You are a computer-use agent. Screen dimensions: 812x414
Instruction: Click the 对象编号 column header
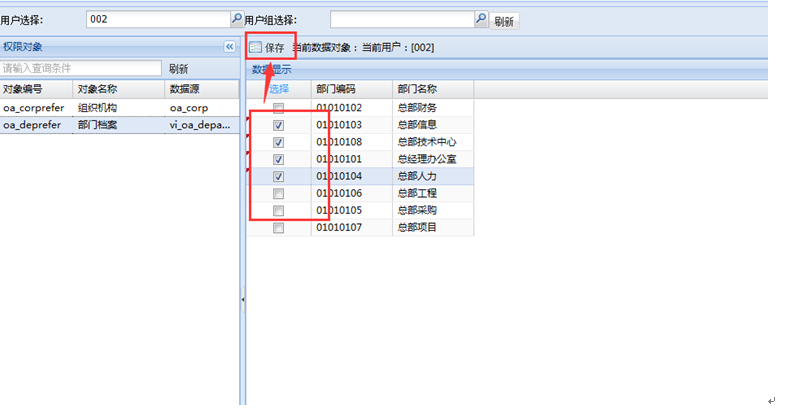pos(36,89)
